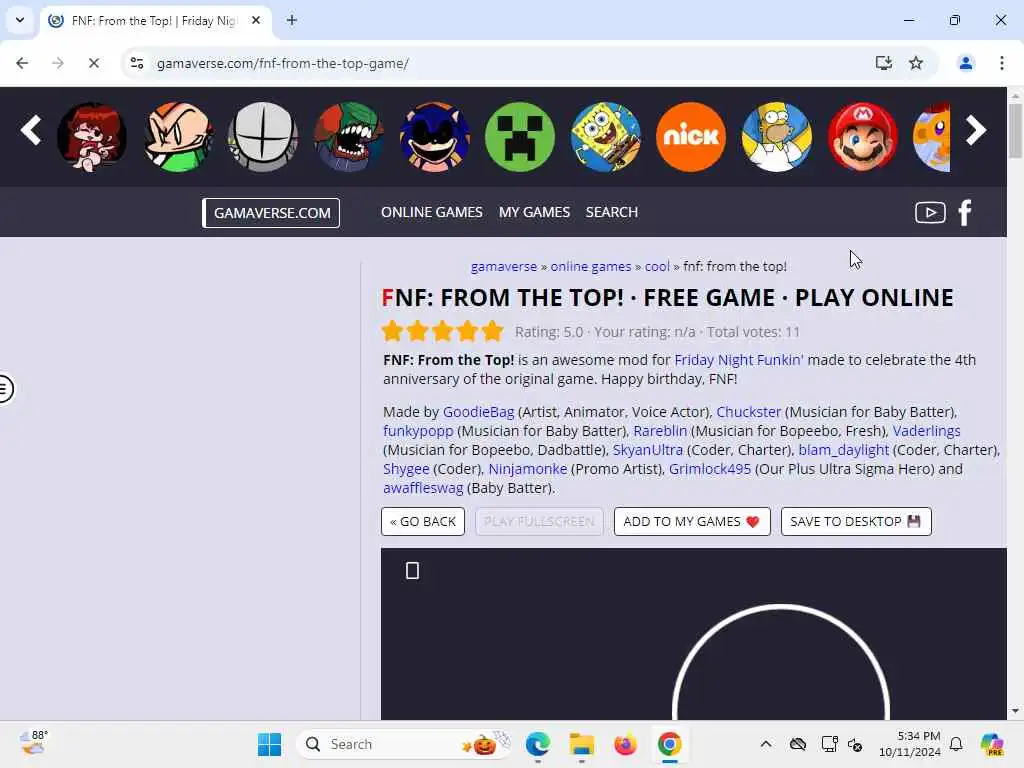This screenshot has width=1024, height=768.
Task: Open the GoodieBag creator link
Action: coord(479,412)
